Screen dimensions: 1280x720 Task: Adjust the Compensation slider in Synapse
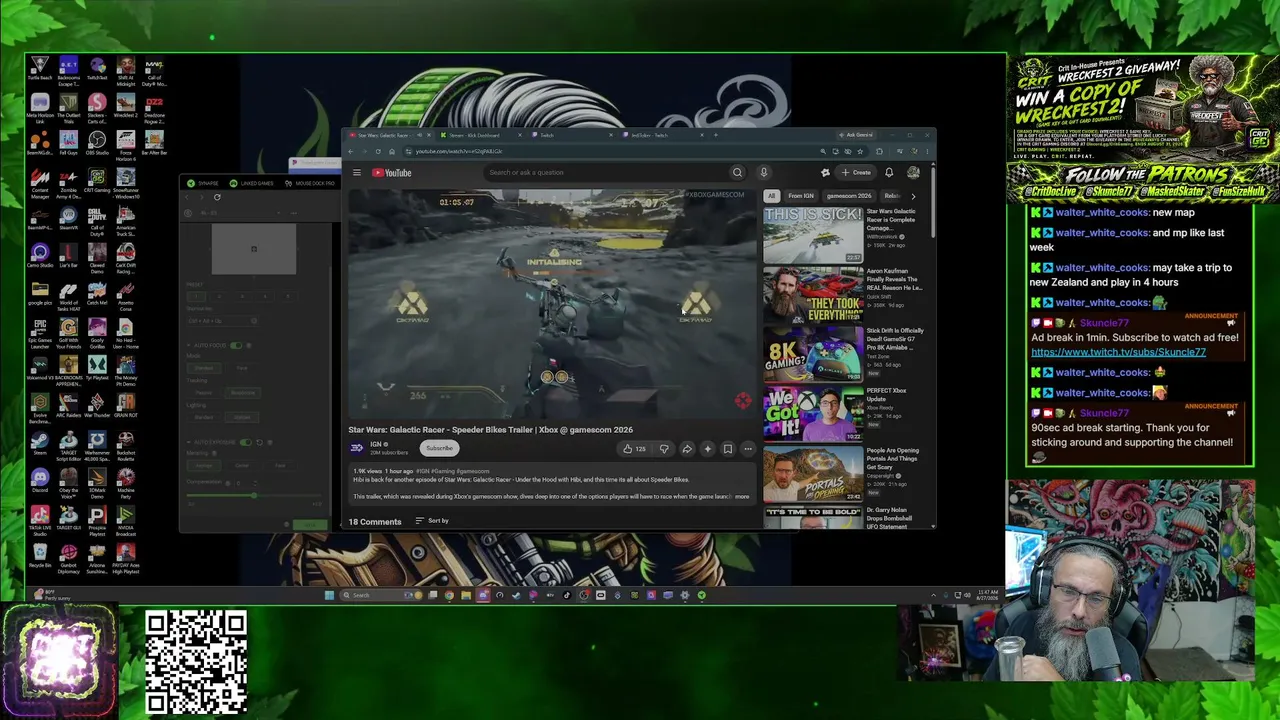(253, 495)
